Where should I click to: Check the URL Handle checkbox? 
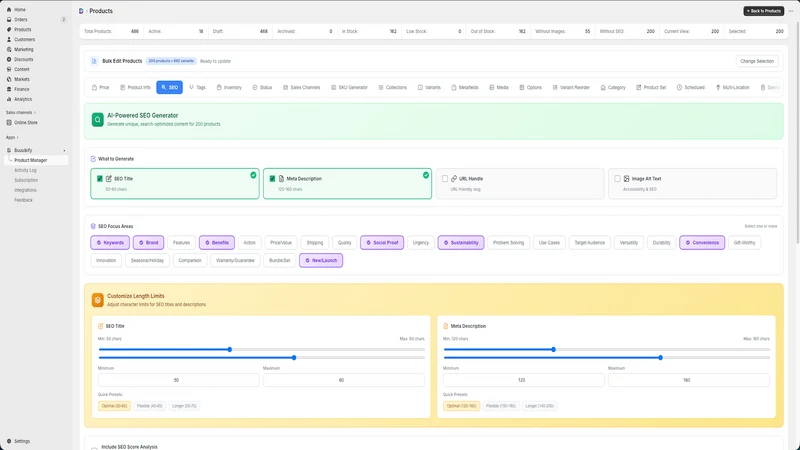point(445,179)
